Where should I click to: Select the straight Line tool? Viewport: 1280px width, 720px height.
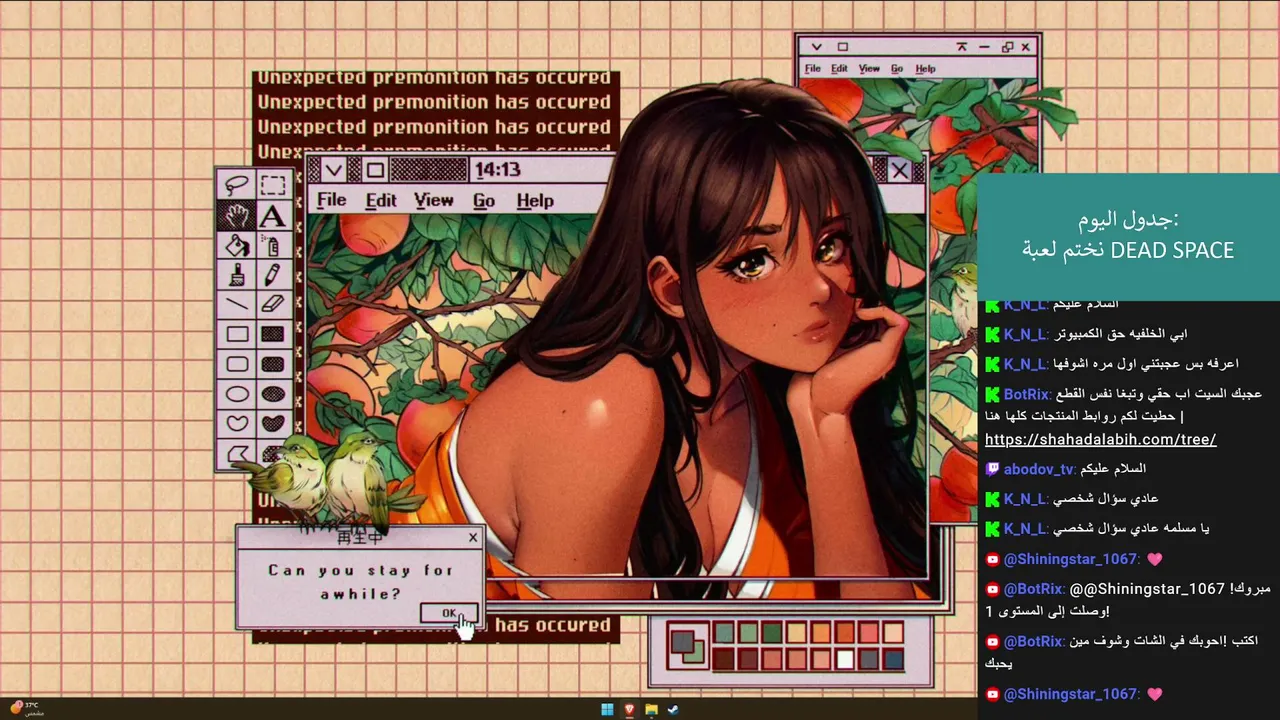[237, 304]
